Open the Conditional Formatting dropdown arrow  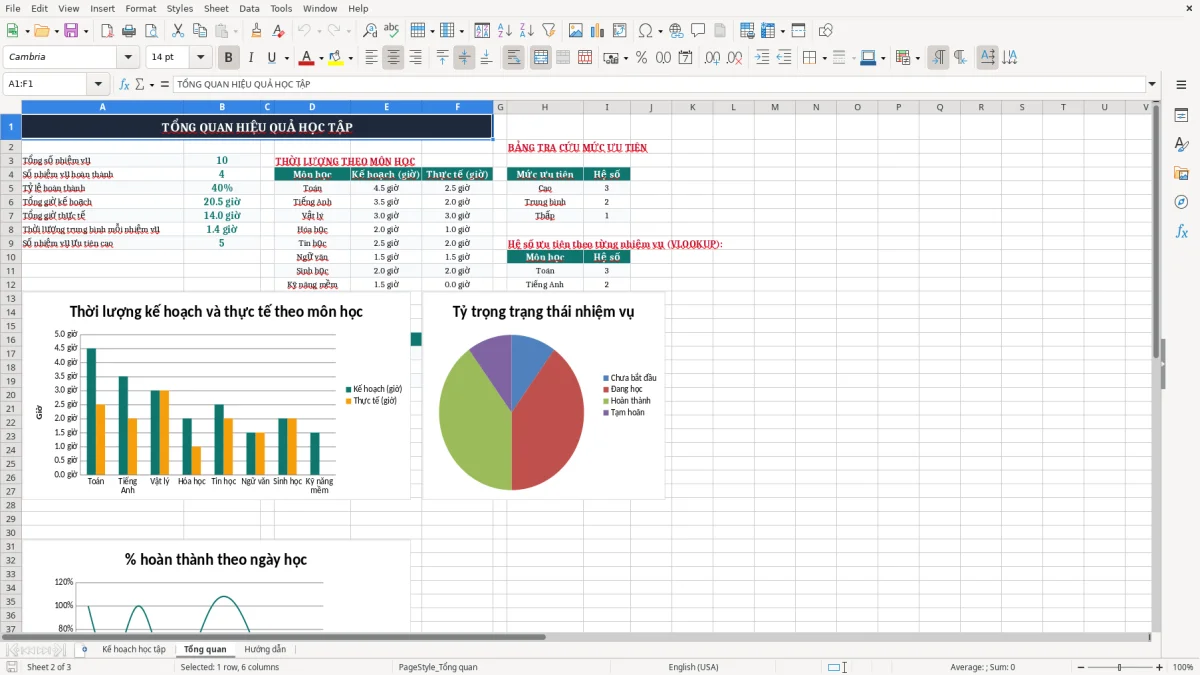click(x=917, y=58)
